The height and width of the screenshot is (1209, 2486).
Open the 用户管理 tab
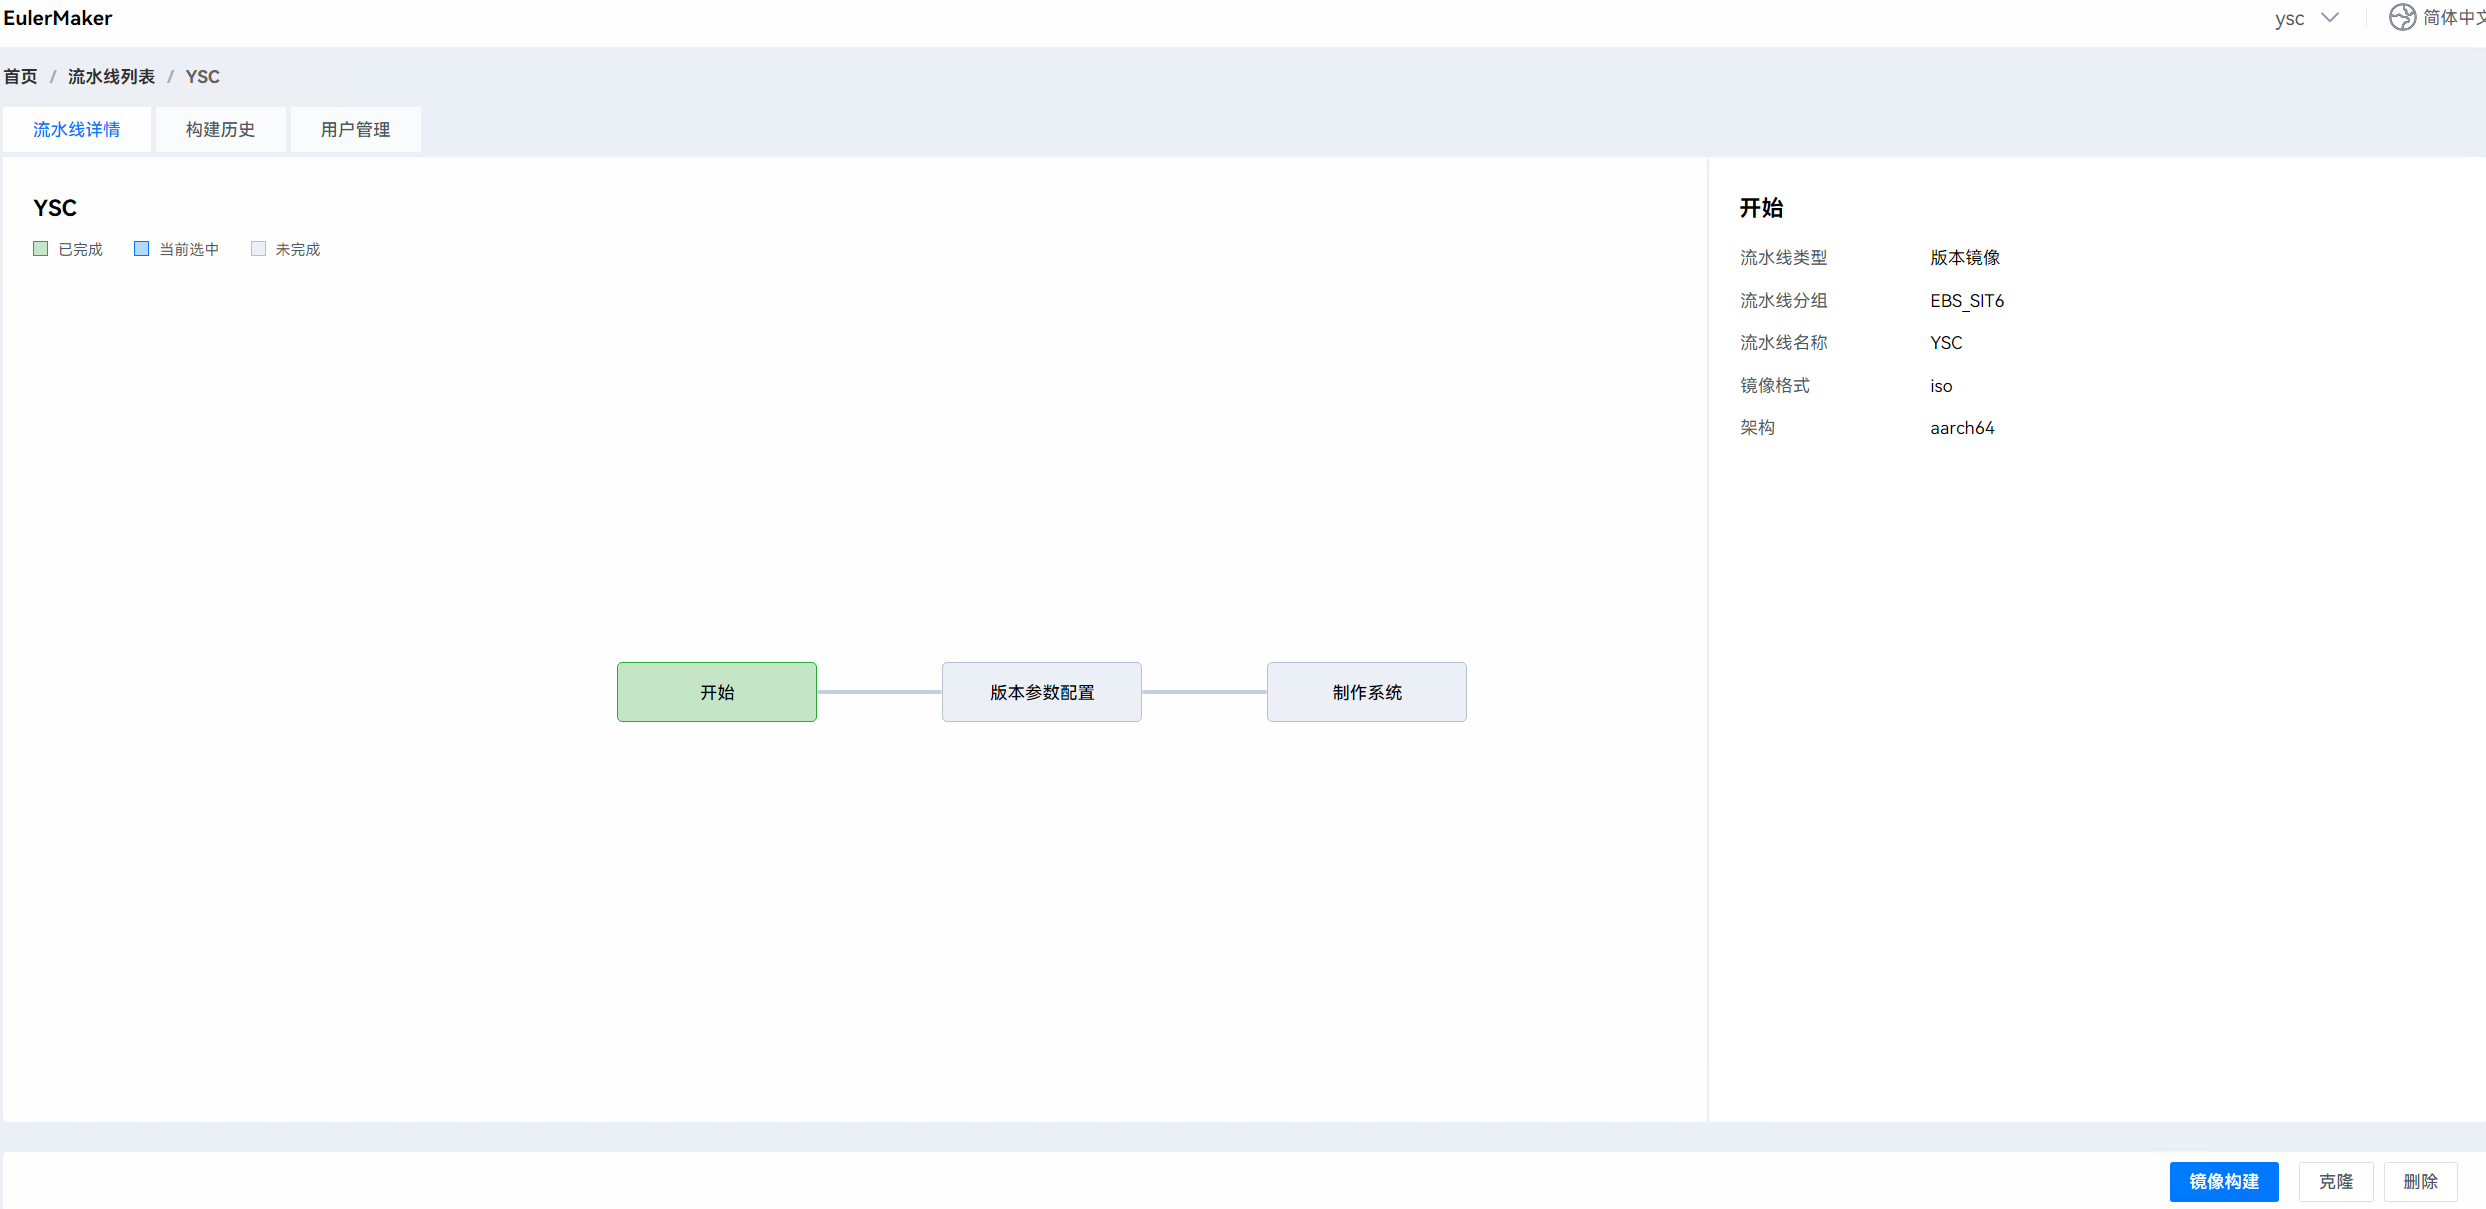pyautogui.click(x=355, y=130)
